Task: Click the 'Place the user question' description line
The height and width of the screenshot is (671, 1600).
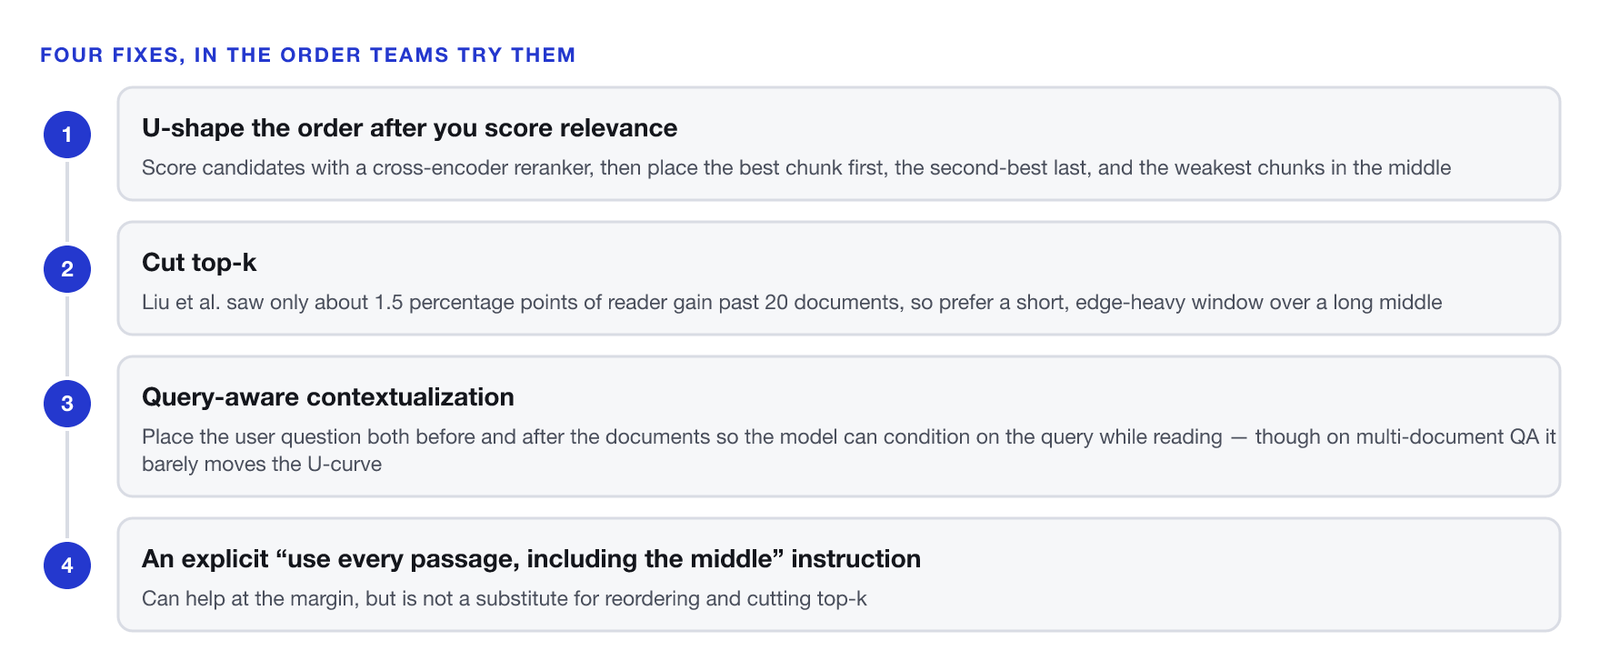Action: [849, 437]
